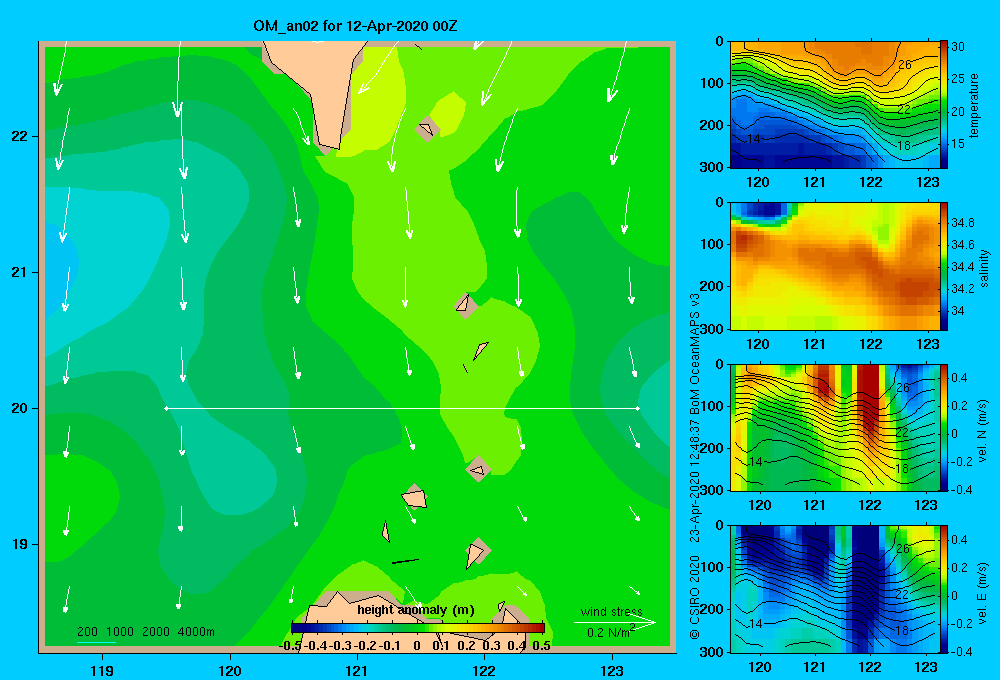Screen dimensions: 1000x680
Task: Open the northward velocity section panel
Action: click(x=835, y=427)
